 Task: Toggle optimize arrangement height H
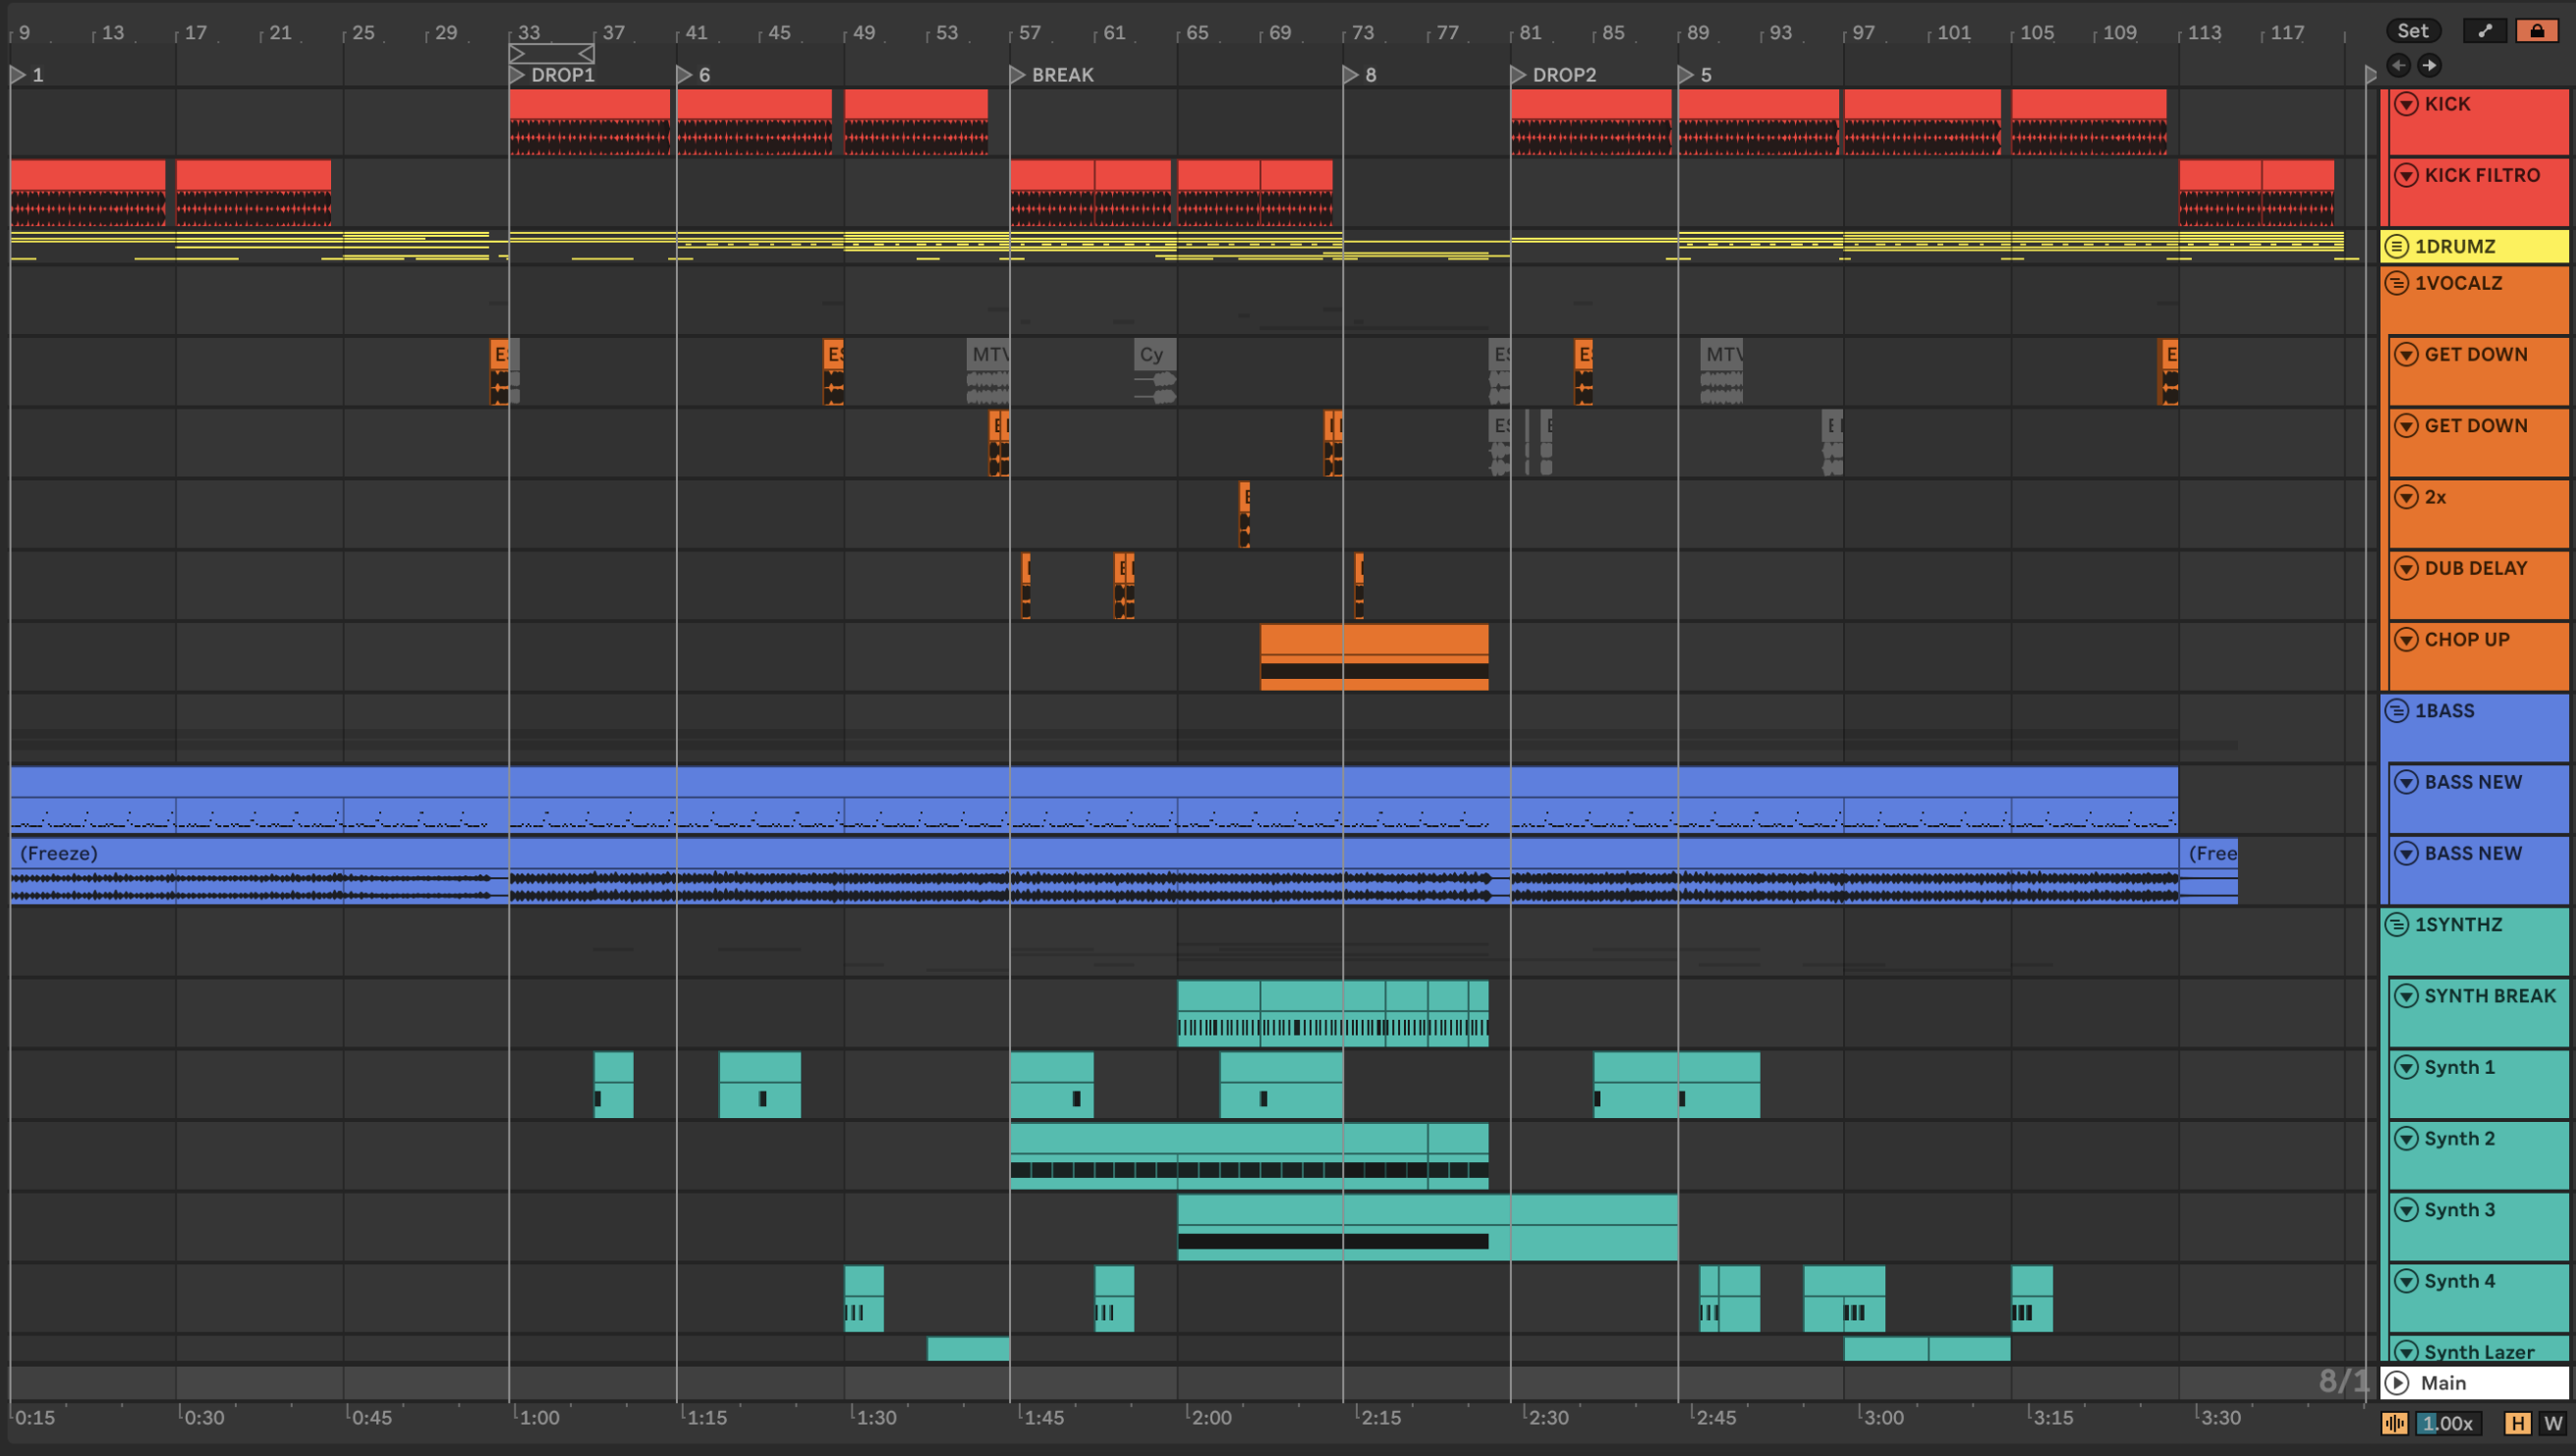click(x=2517, y=1423)
